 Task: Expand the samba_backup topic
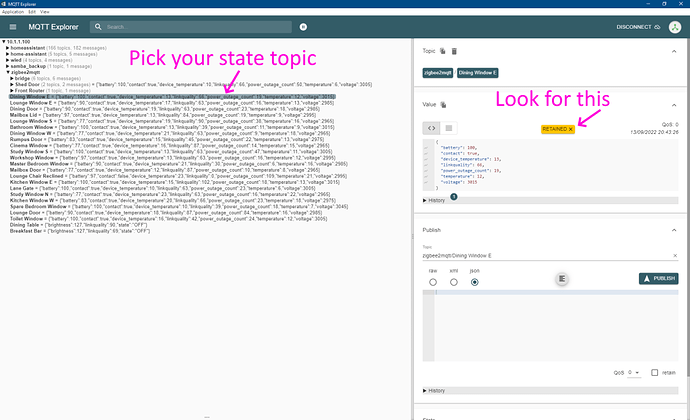coord(7,66)
